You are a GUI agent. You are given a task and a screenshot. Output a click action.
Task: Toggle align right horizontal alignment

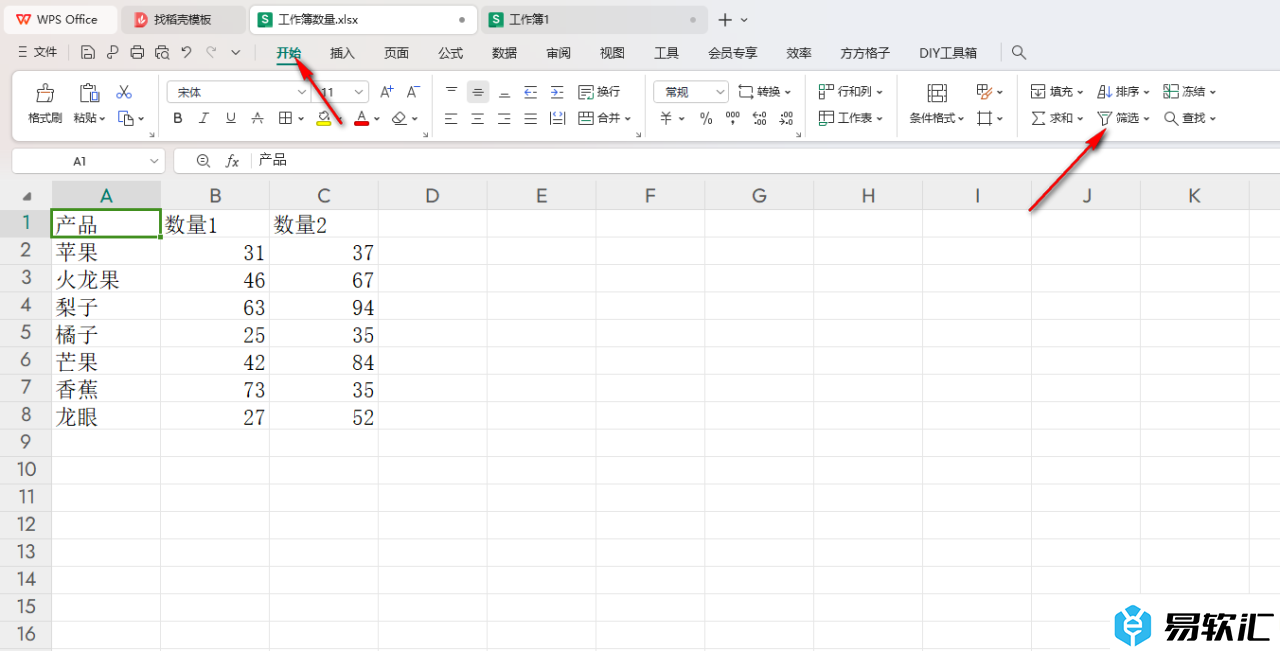[x=504, y=118]
